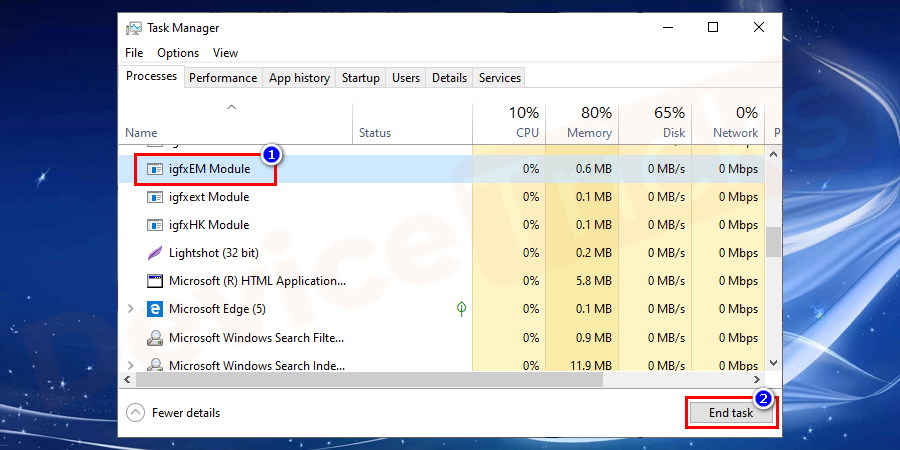Image resolution: width=900 pixels, height=450 pixels.
Task: Click the igfxHK Module process icon
Action: tap(155, 225)
